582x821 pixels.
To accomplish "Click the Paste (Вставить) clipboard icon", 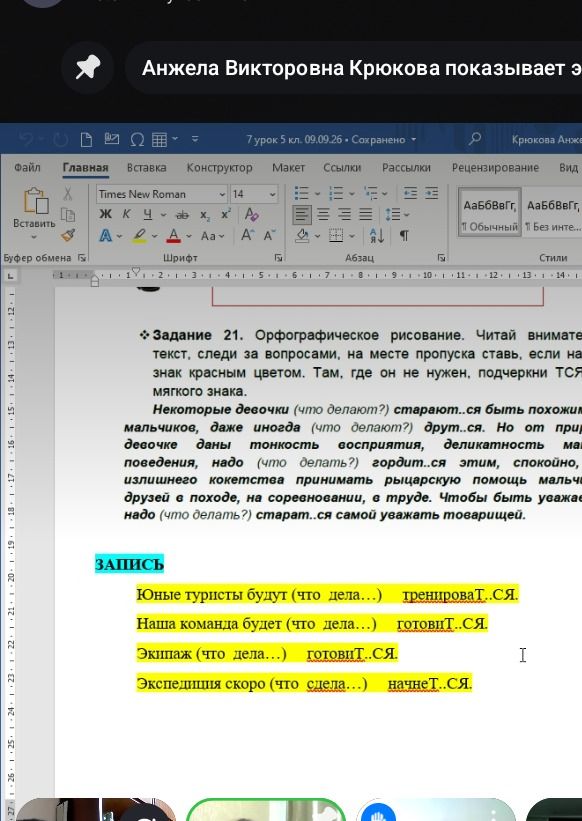I will click(x=35, y=201).
